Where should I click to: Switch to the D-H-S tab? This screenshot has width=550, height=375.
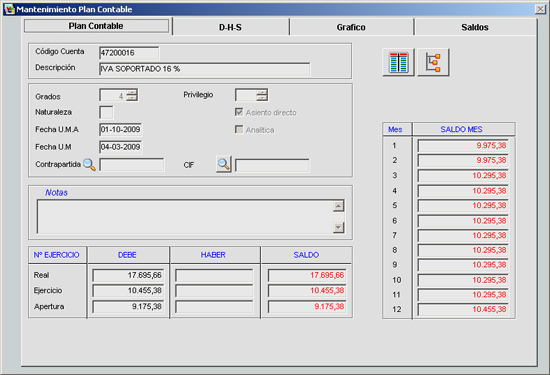coord(230,27)
